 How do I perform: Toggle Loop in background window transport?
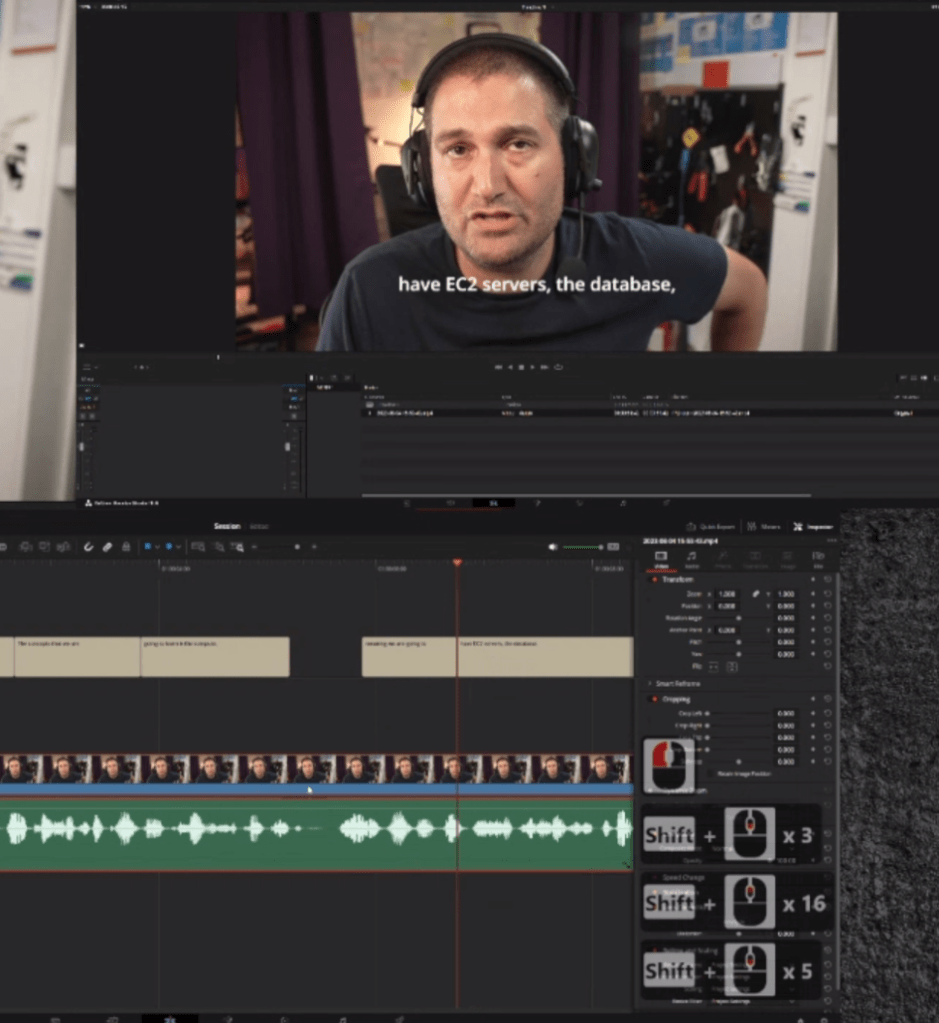559,367
